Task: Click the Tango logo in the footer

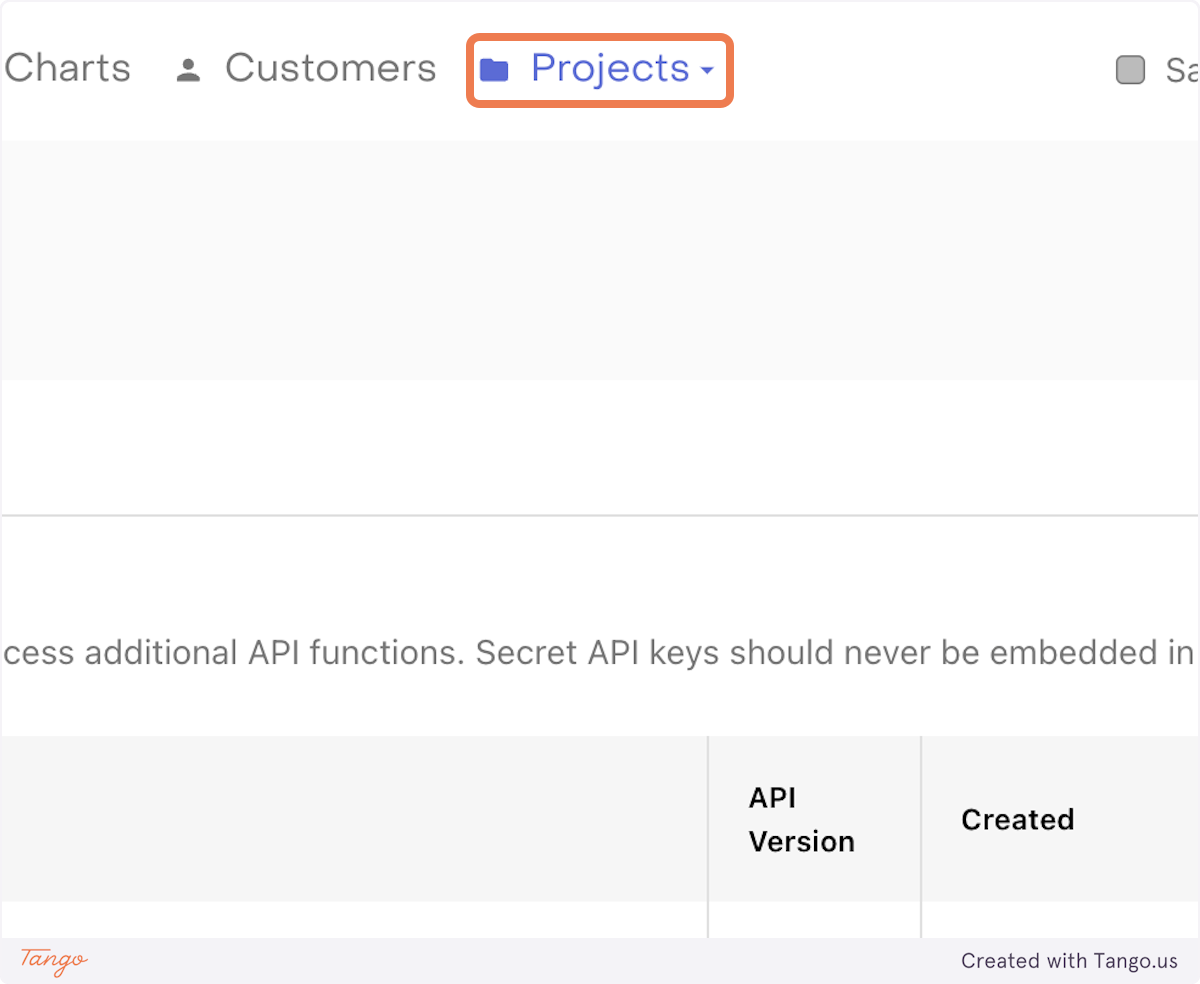Action: (x=54, y=961)
